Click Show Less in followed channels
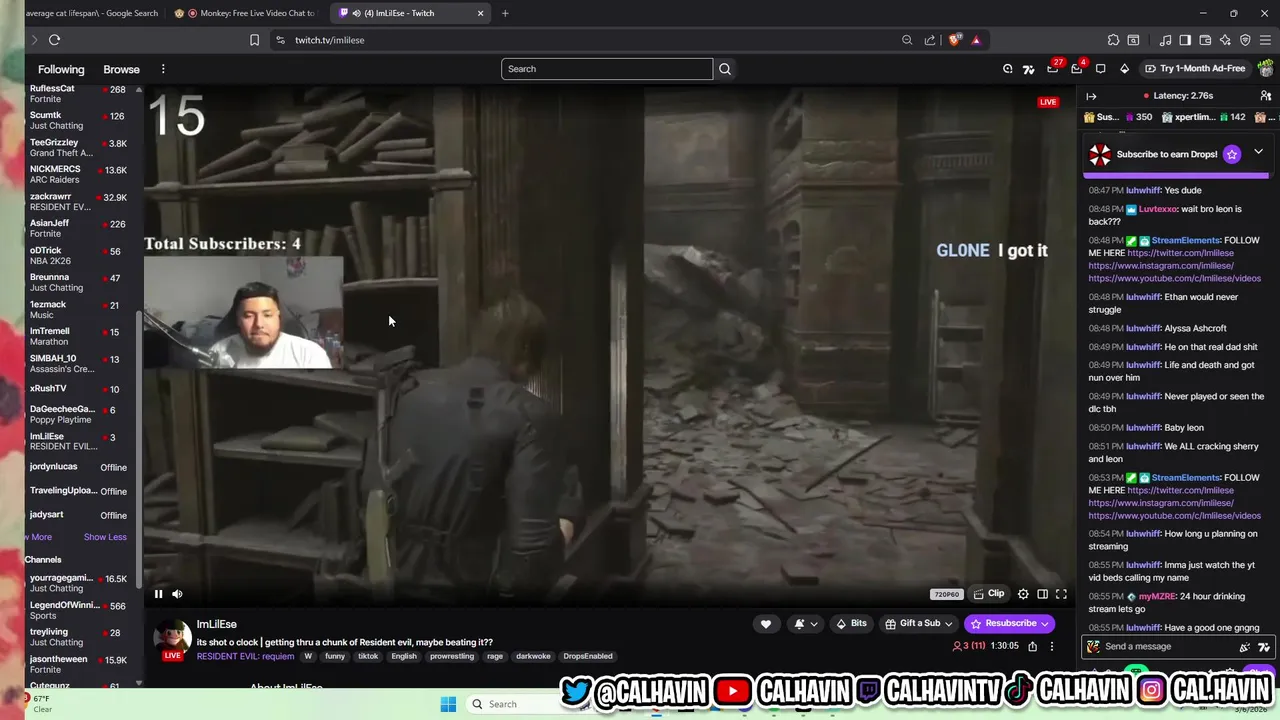1280x720 pixels. coord(105,537)
